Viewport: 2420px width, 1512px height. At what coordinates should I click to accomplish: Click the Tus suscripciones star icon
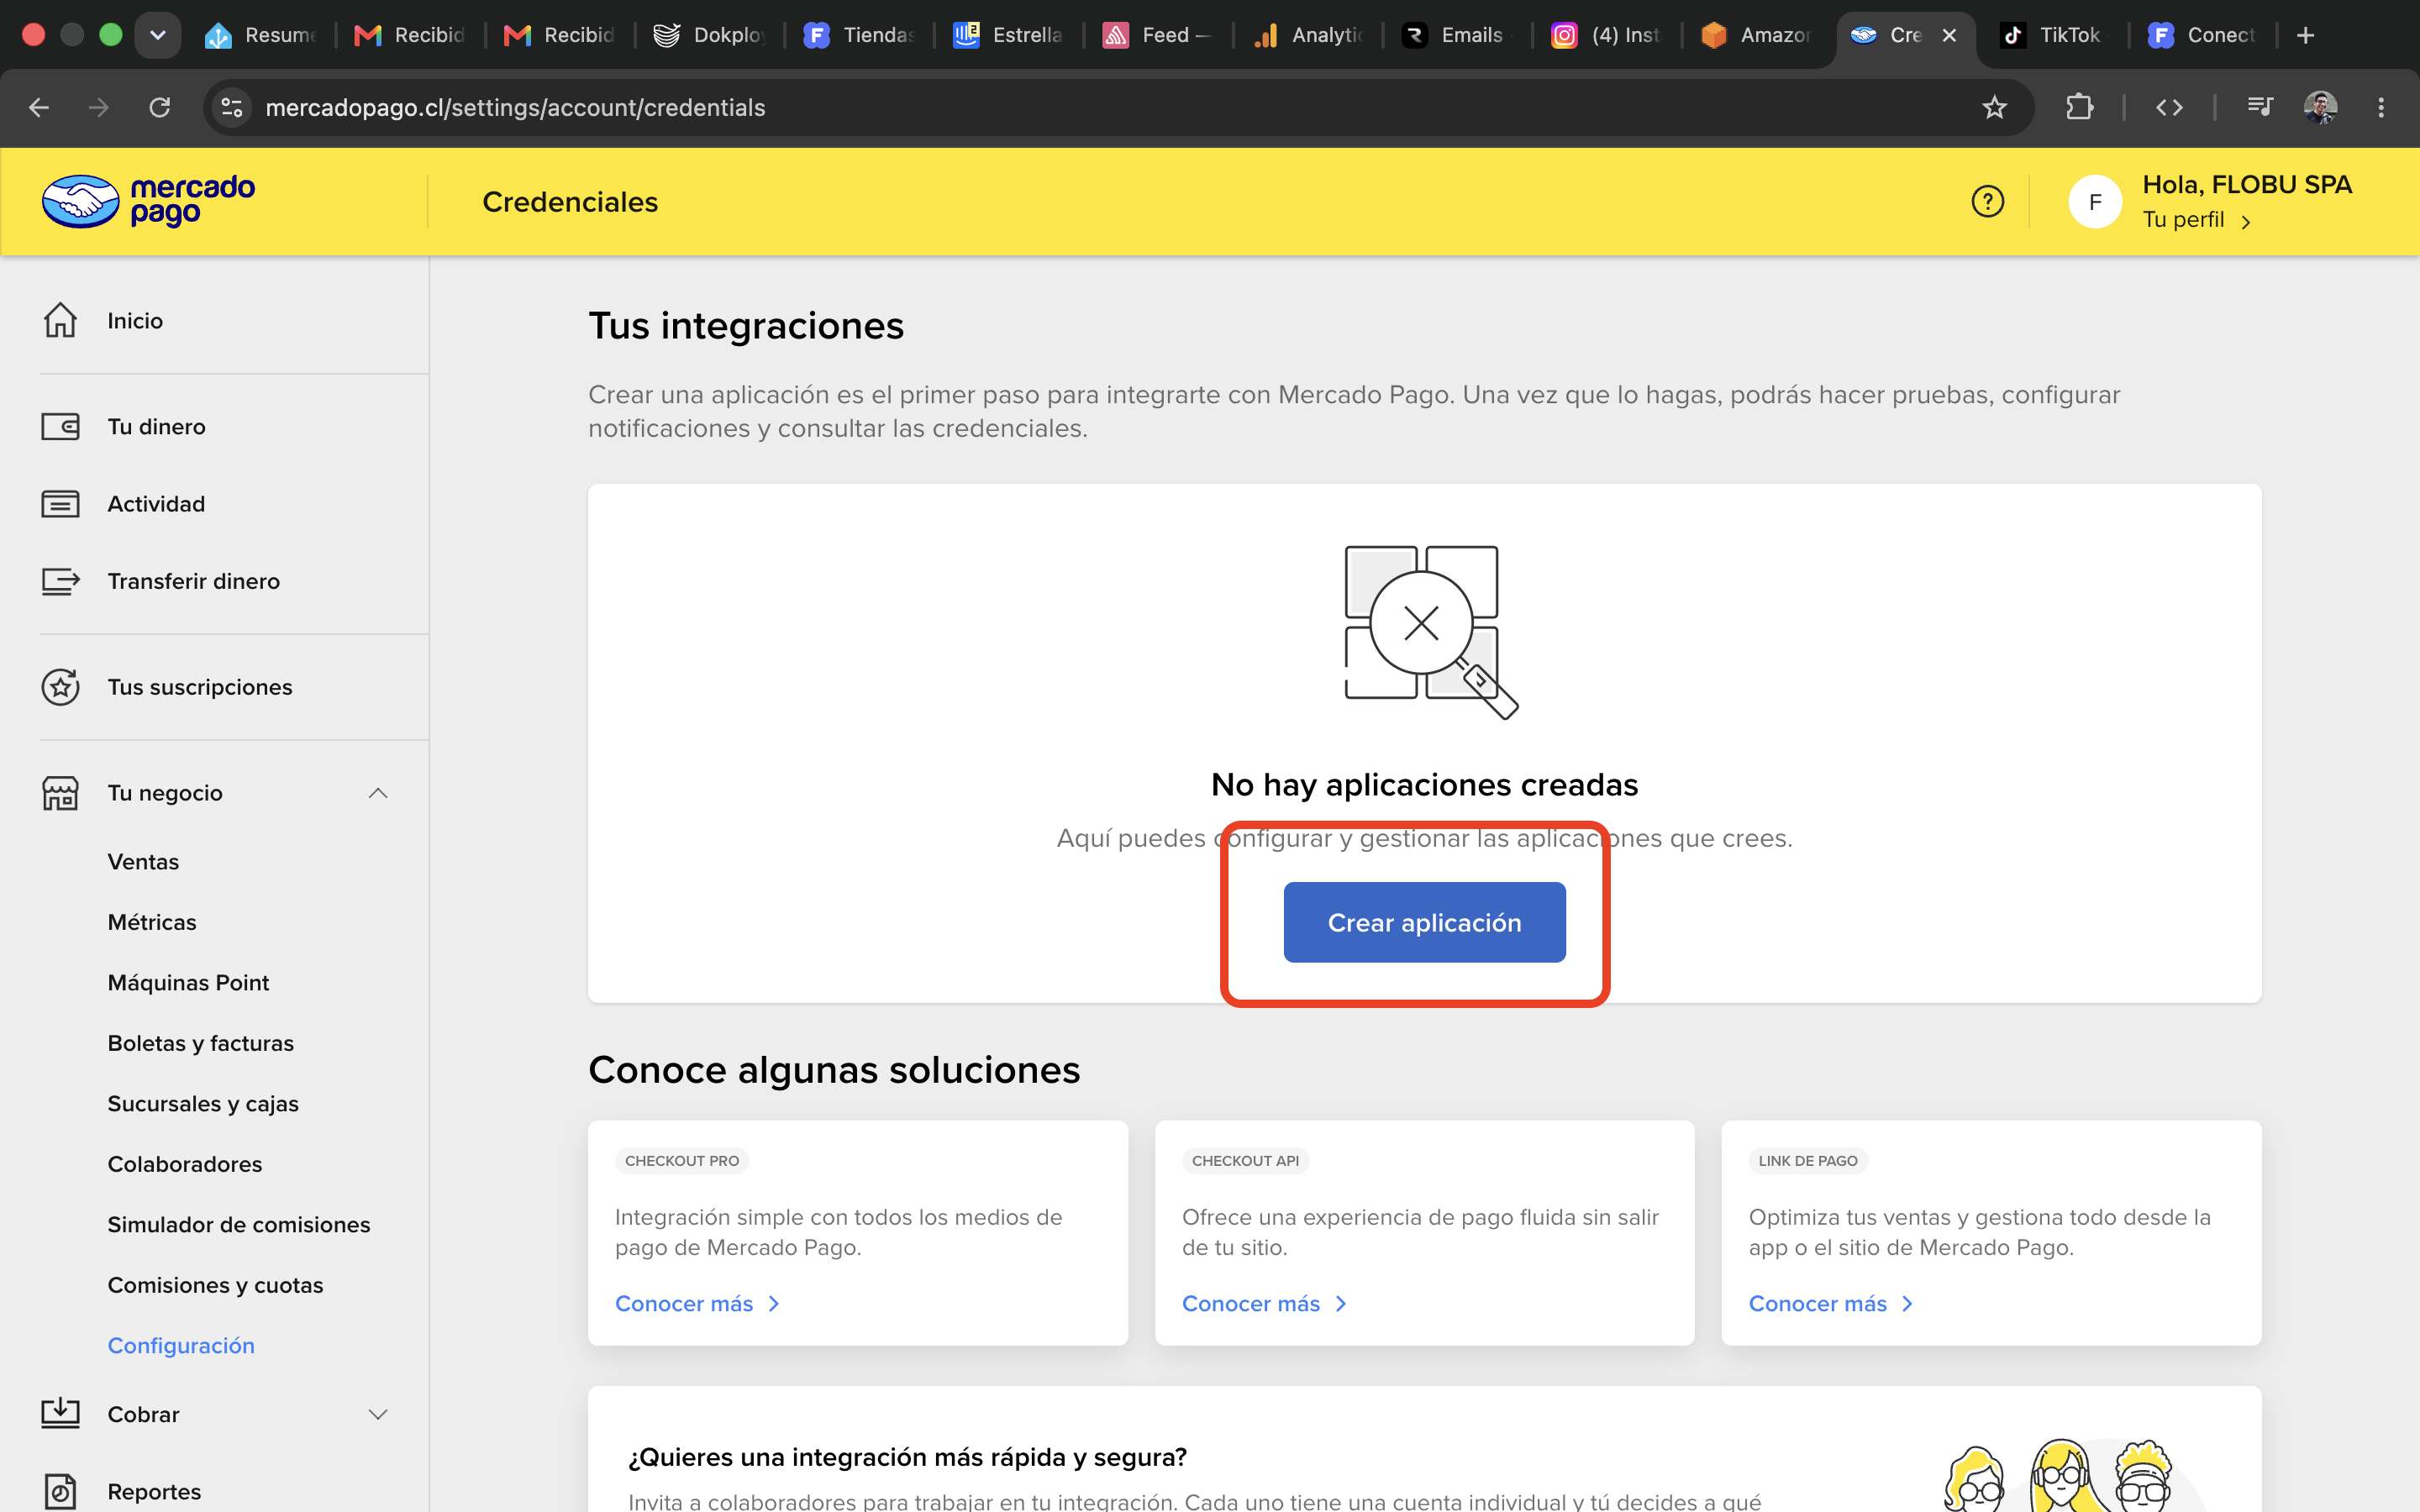pos(60,687)
